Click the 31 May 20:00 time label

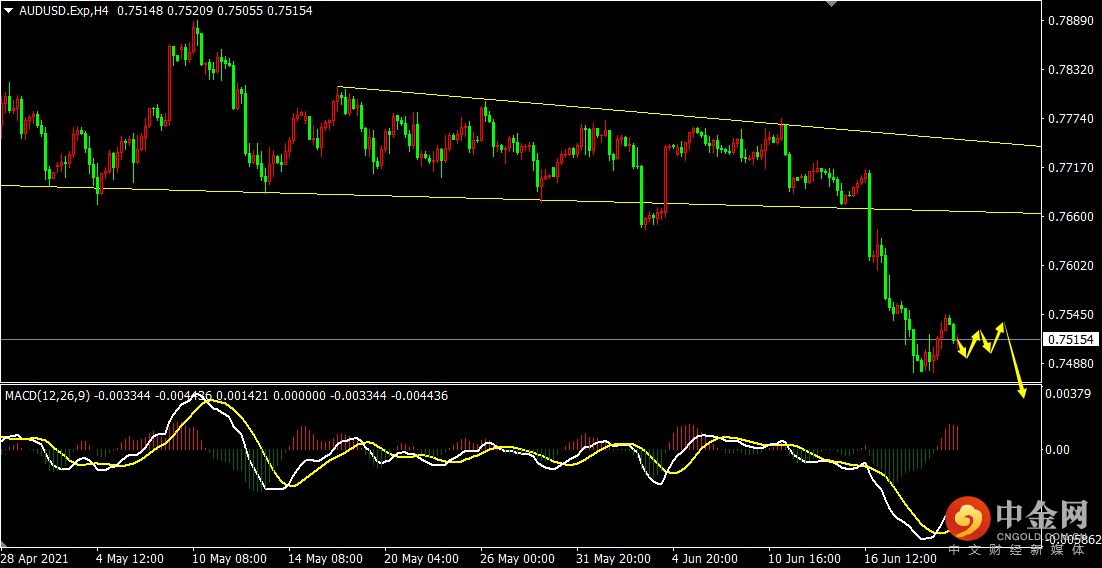[612, 560]
